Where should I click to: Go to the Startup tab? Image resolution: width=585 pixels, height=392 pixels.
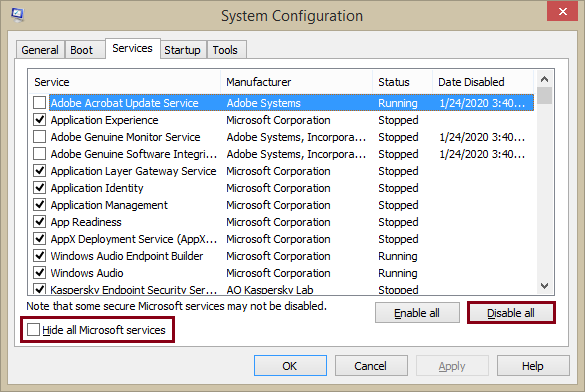pos(182,50)
